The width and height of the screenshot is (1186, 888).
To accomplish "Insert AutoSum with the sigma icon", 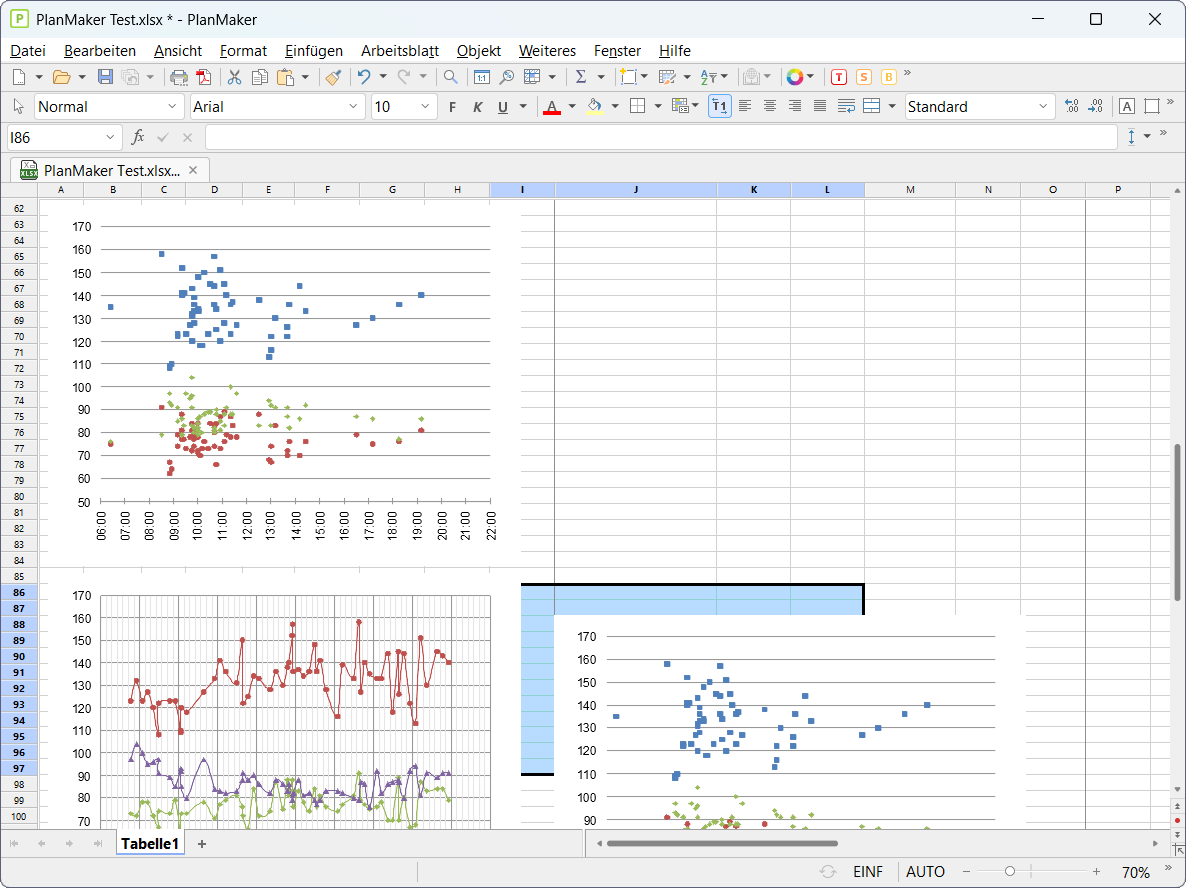I will pyautogui.click(x=581, y=76).
